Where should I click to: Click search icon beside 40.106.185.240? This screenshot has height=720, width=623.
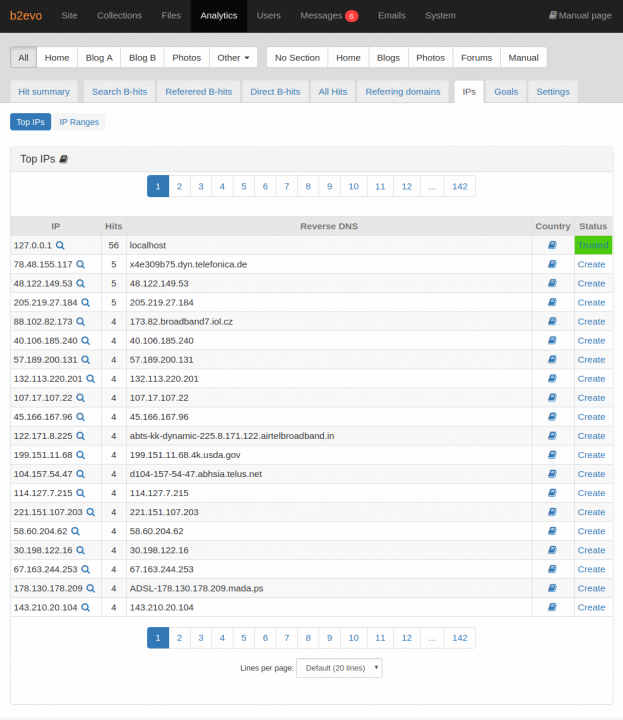[x=85, y=341]
